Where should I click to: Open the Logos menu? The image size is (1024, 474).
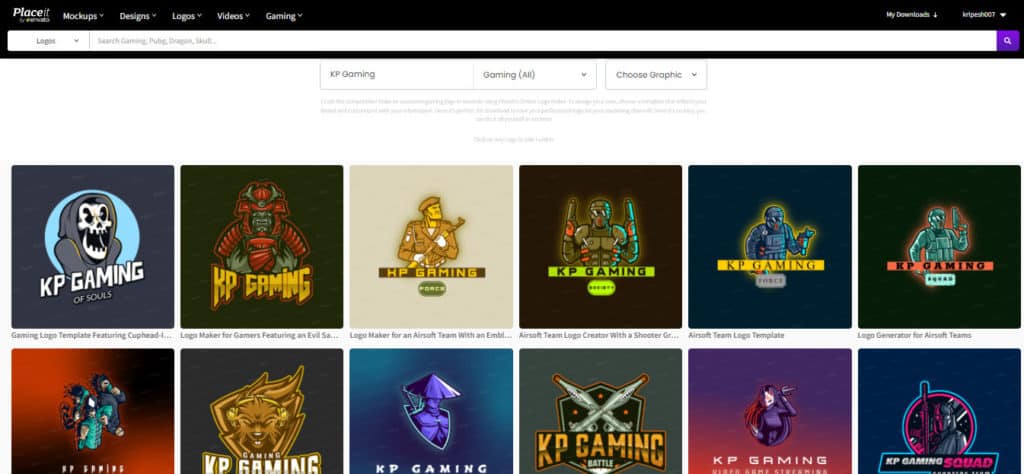187,16
